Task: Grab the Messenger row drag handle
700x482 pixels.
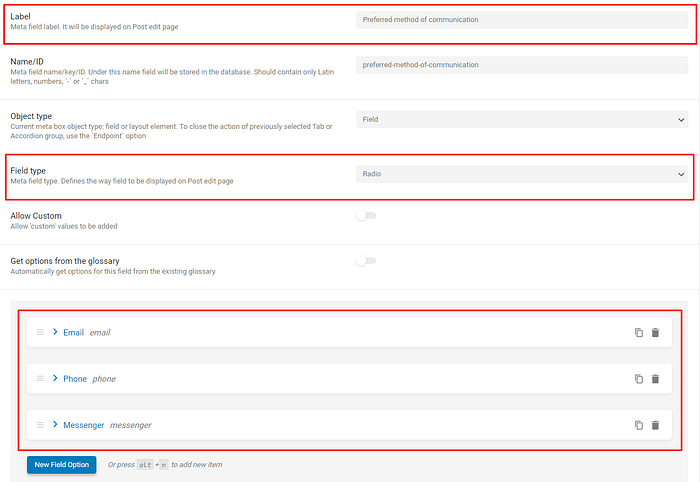Action: [x=40, y=425]
